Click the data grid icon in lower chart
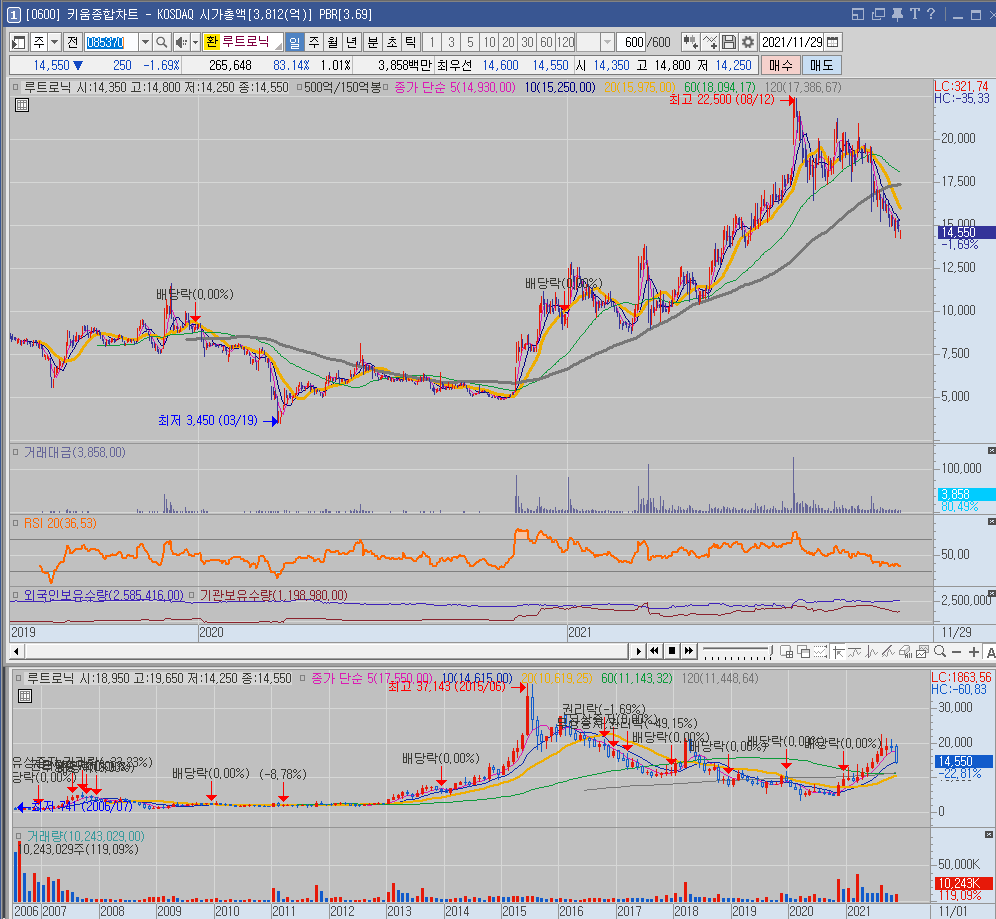The width and height of the screenshot is (996, 919). click(x=24, y=695)
